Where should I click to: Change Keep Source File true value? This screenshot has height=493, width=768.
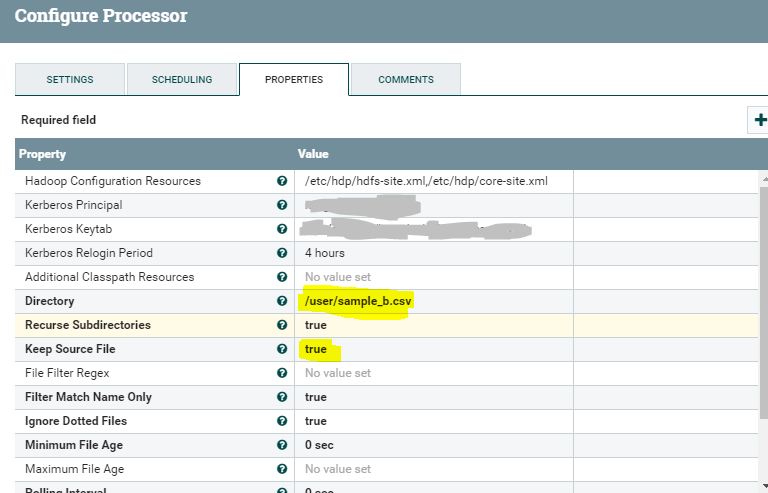point(317,350)
